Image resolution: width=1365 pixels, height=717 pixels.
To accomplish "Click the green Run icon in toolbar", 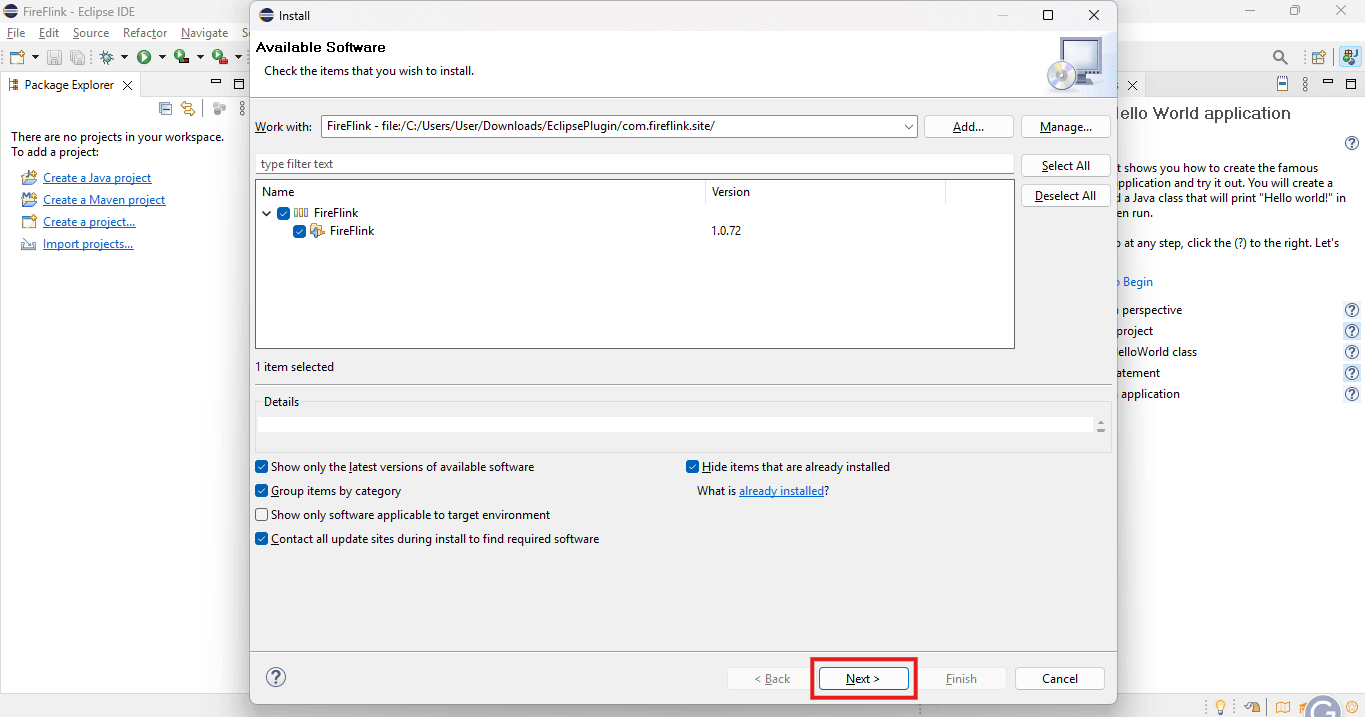I will tap(144, 57).
